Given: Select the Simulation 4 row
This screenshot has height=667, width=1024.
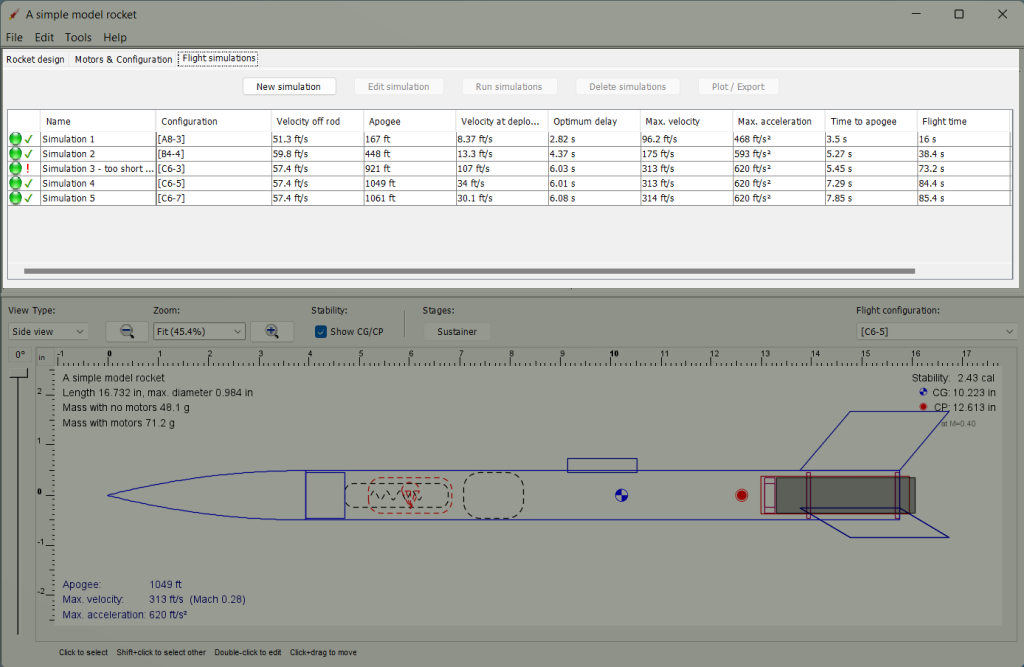Looking at the screenshot, I should tap(98, 183).
